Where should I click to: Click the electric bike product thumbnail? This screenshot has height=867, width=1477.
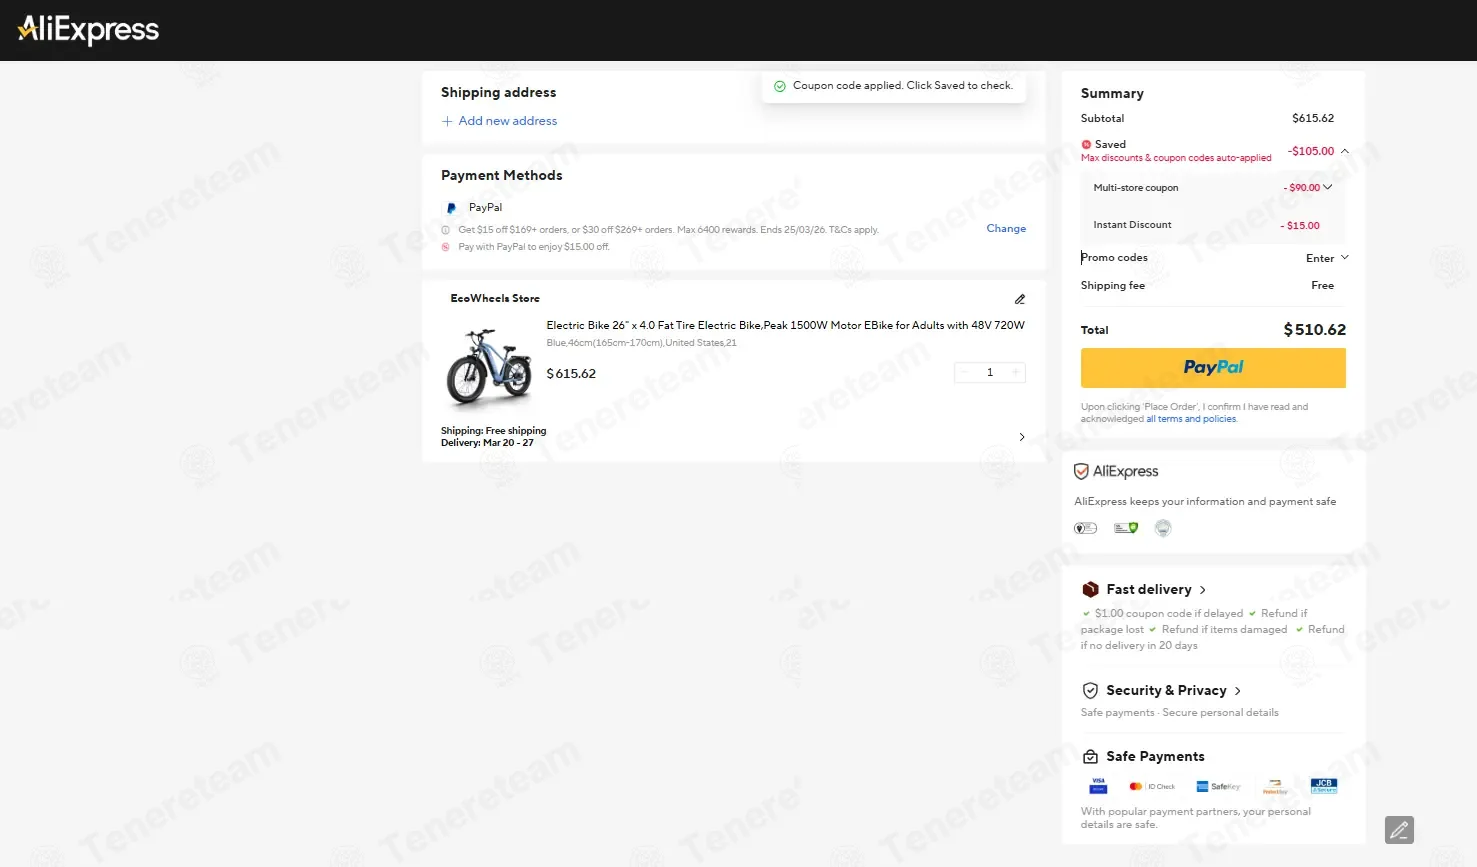coord(489,368)
